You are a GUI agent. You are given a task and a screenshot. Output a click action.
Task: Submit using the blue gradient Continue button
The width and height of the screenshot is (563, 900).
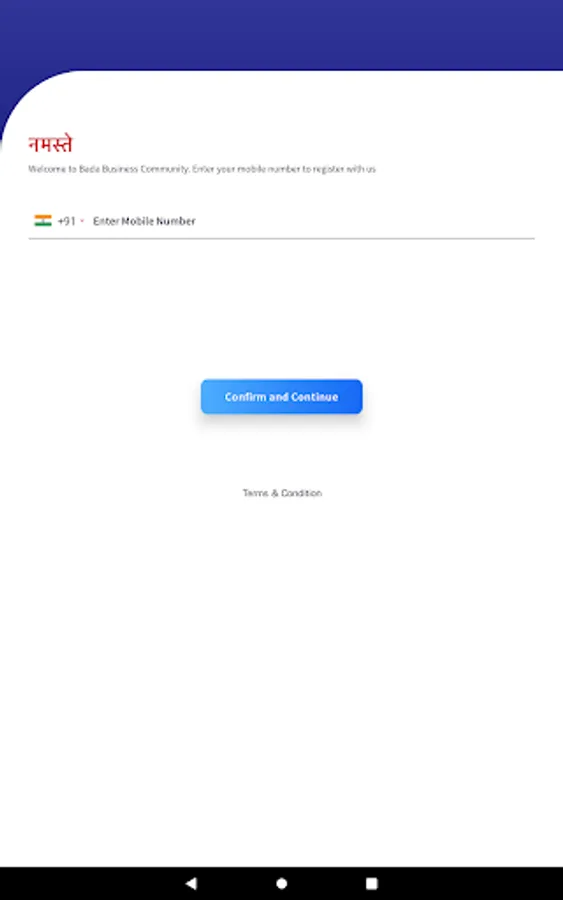click(x=281, y=397)
